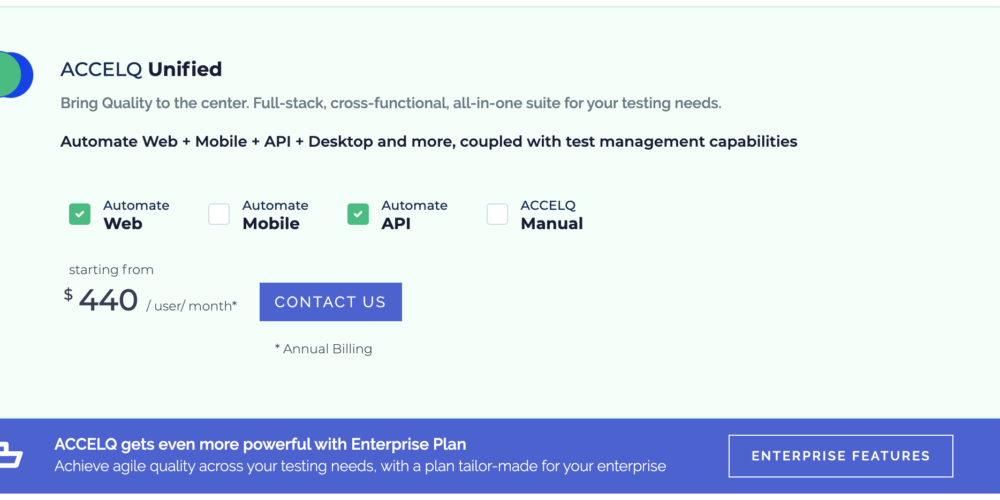Click the "Achieve agile quality" banner subtitle
1000x500 pixels.
click(x=360, y=466)
